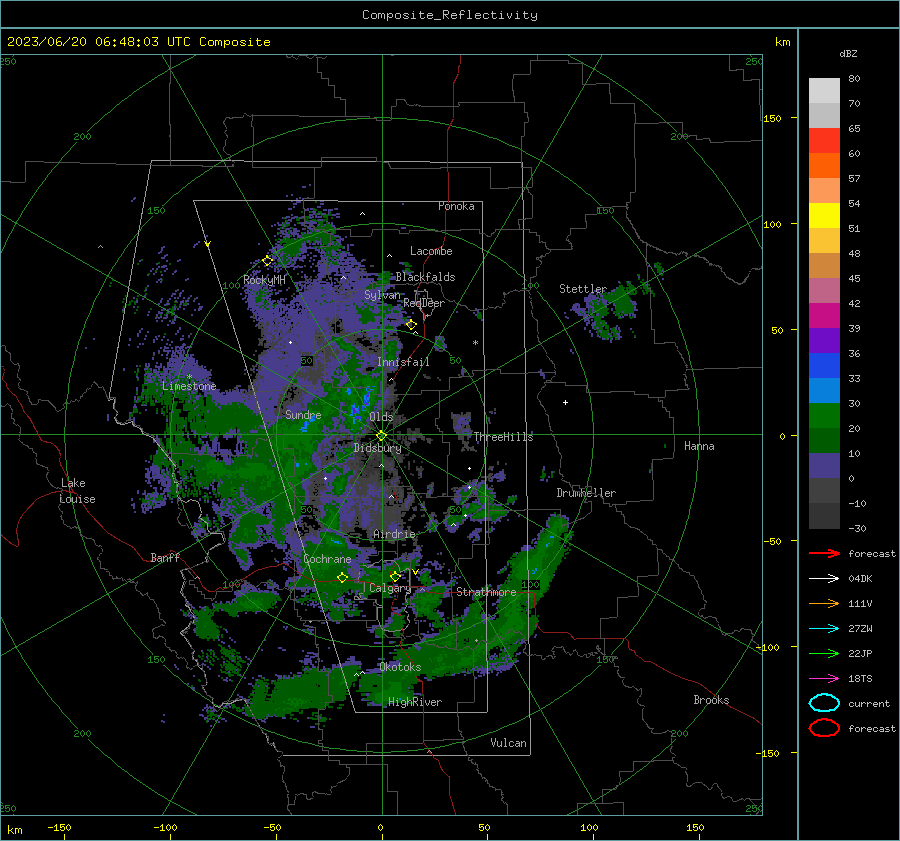Click the red forecast arrow in legend
The height and width of the screenshot is (841, 900).
[x=824, y=553]
